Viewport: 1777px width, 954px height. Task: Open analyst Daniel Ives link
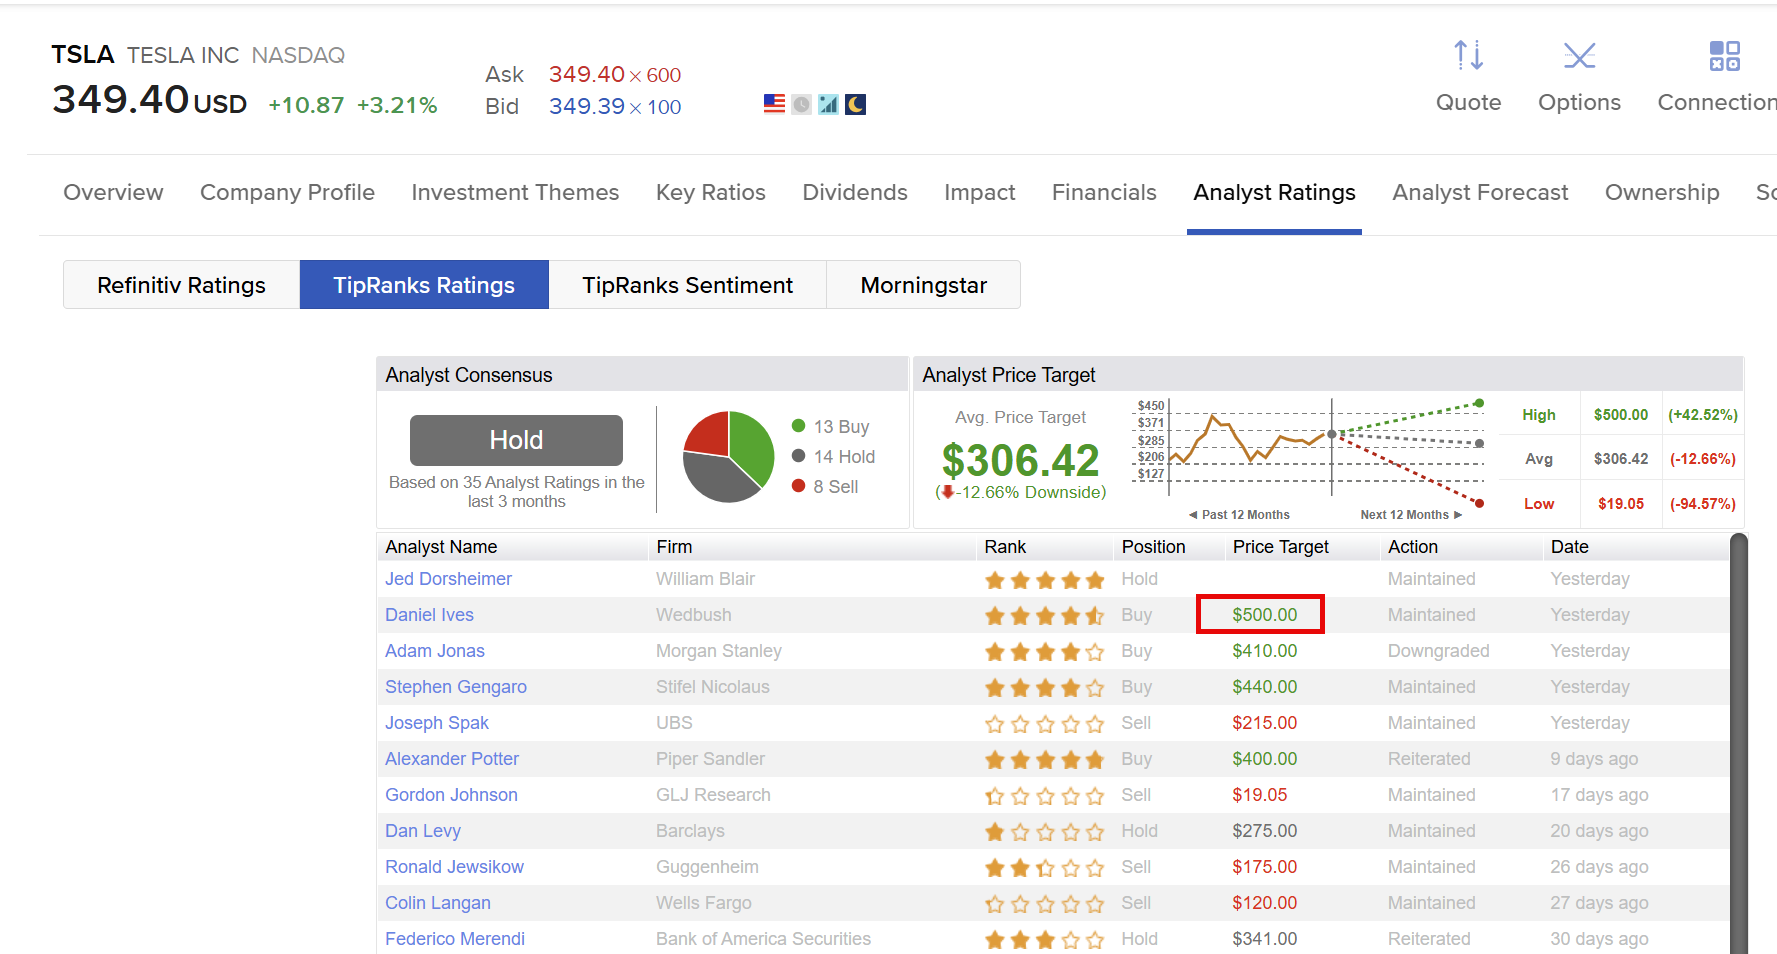point(429,615)
